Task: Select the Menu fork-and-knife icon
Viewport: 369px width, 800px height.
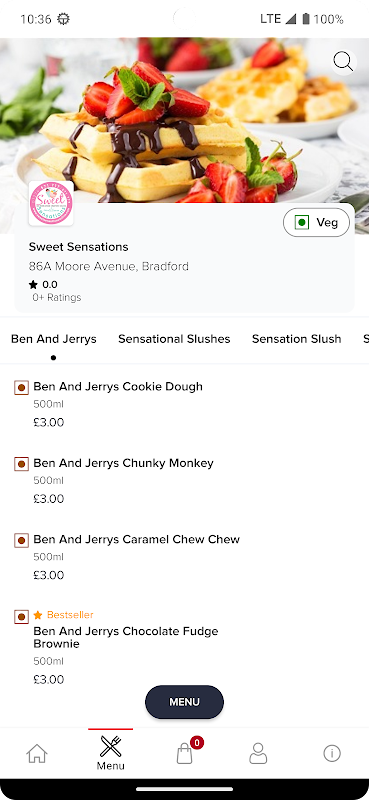Action: [x=111, y=746]
